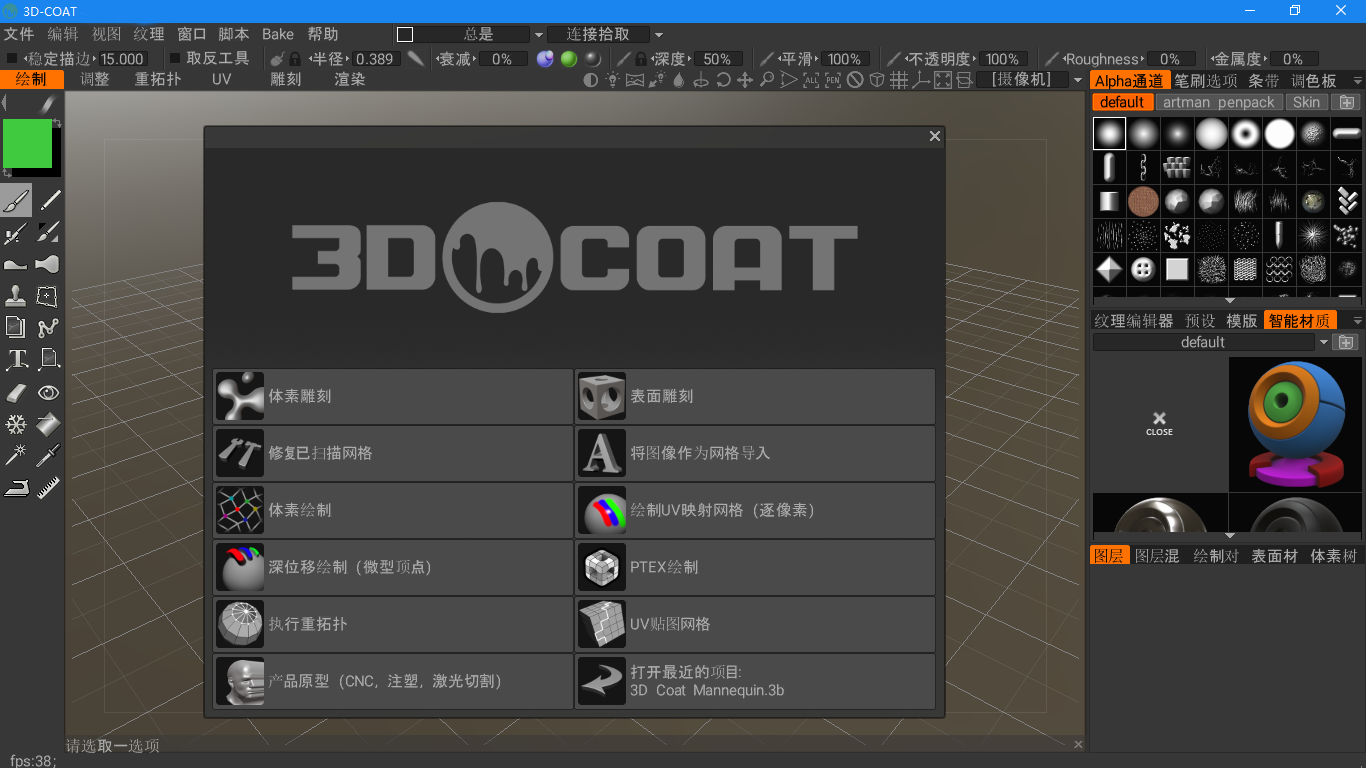Image resolution: width=1366 pixels, height=768 pixels.
Task: Open the Bake menu
Action: click(x=278, y=34)
